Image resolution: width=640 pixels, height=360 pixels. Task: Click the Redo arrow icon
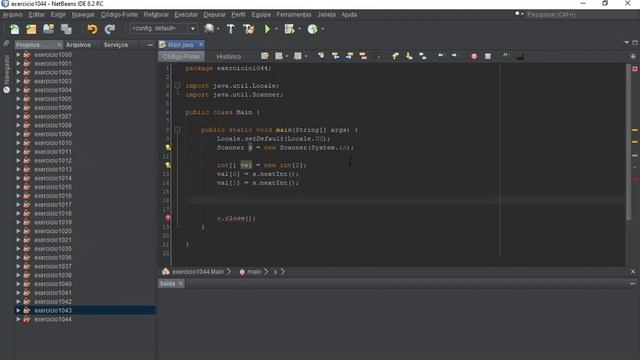[x=110, y=29]
